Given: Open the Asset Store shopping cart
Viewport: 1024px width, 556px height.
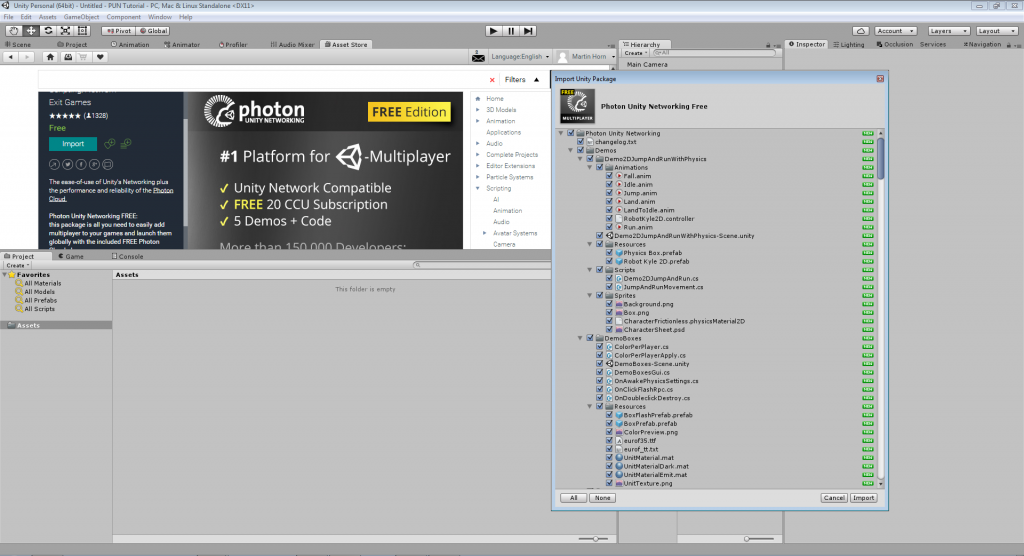Looking at the screenshot, I should click(x=84, y=57).
